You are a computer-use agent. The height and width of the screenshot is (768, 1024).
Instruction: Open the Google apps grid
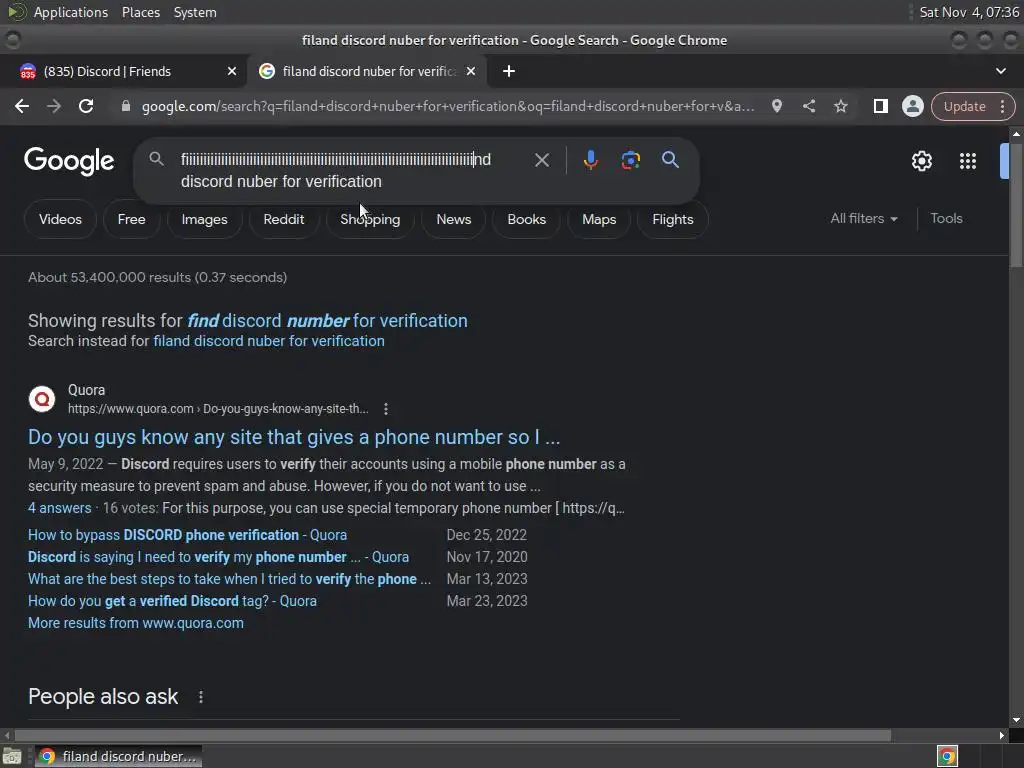click(968, 161)
